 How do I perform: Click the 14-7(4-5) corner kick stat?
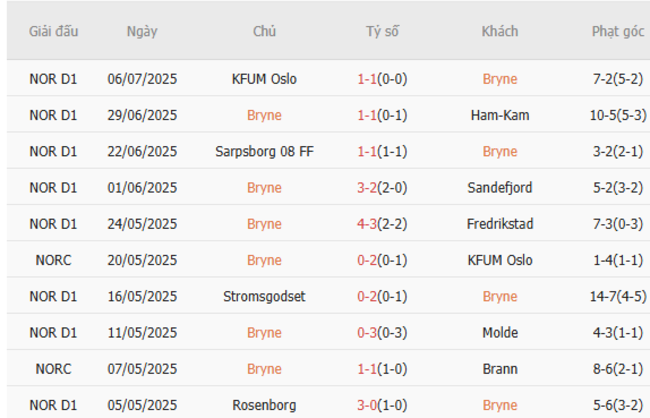pyautogui.click(x=618, y=296)
